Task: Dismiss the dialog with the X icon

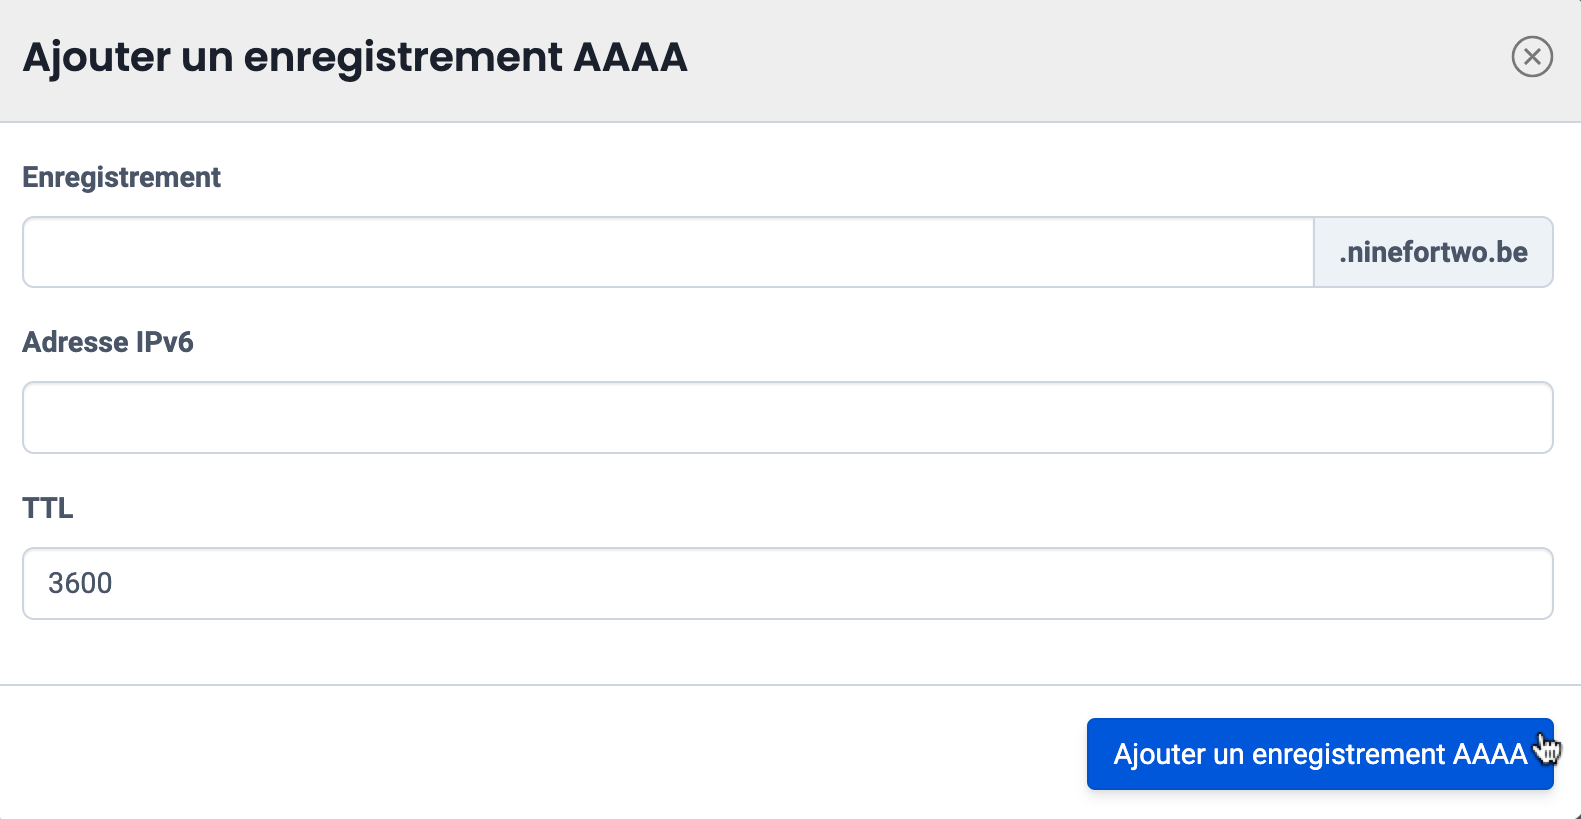Action: tap(1531, 57)
